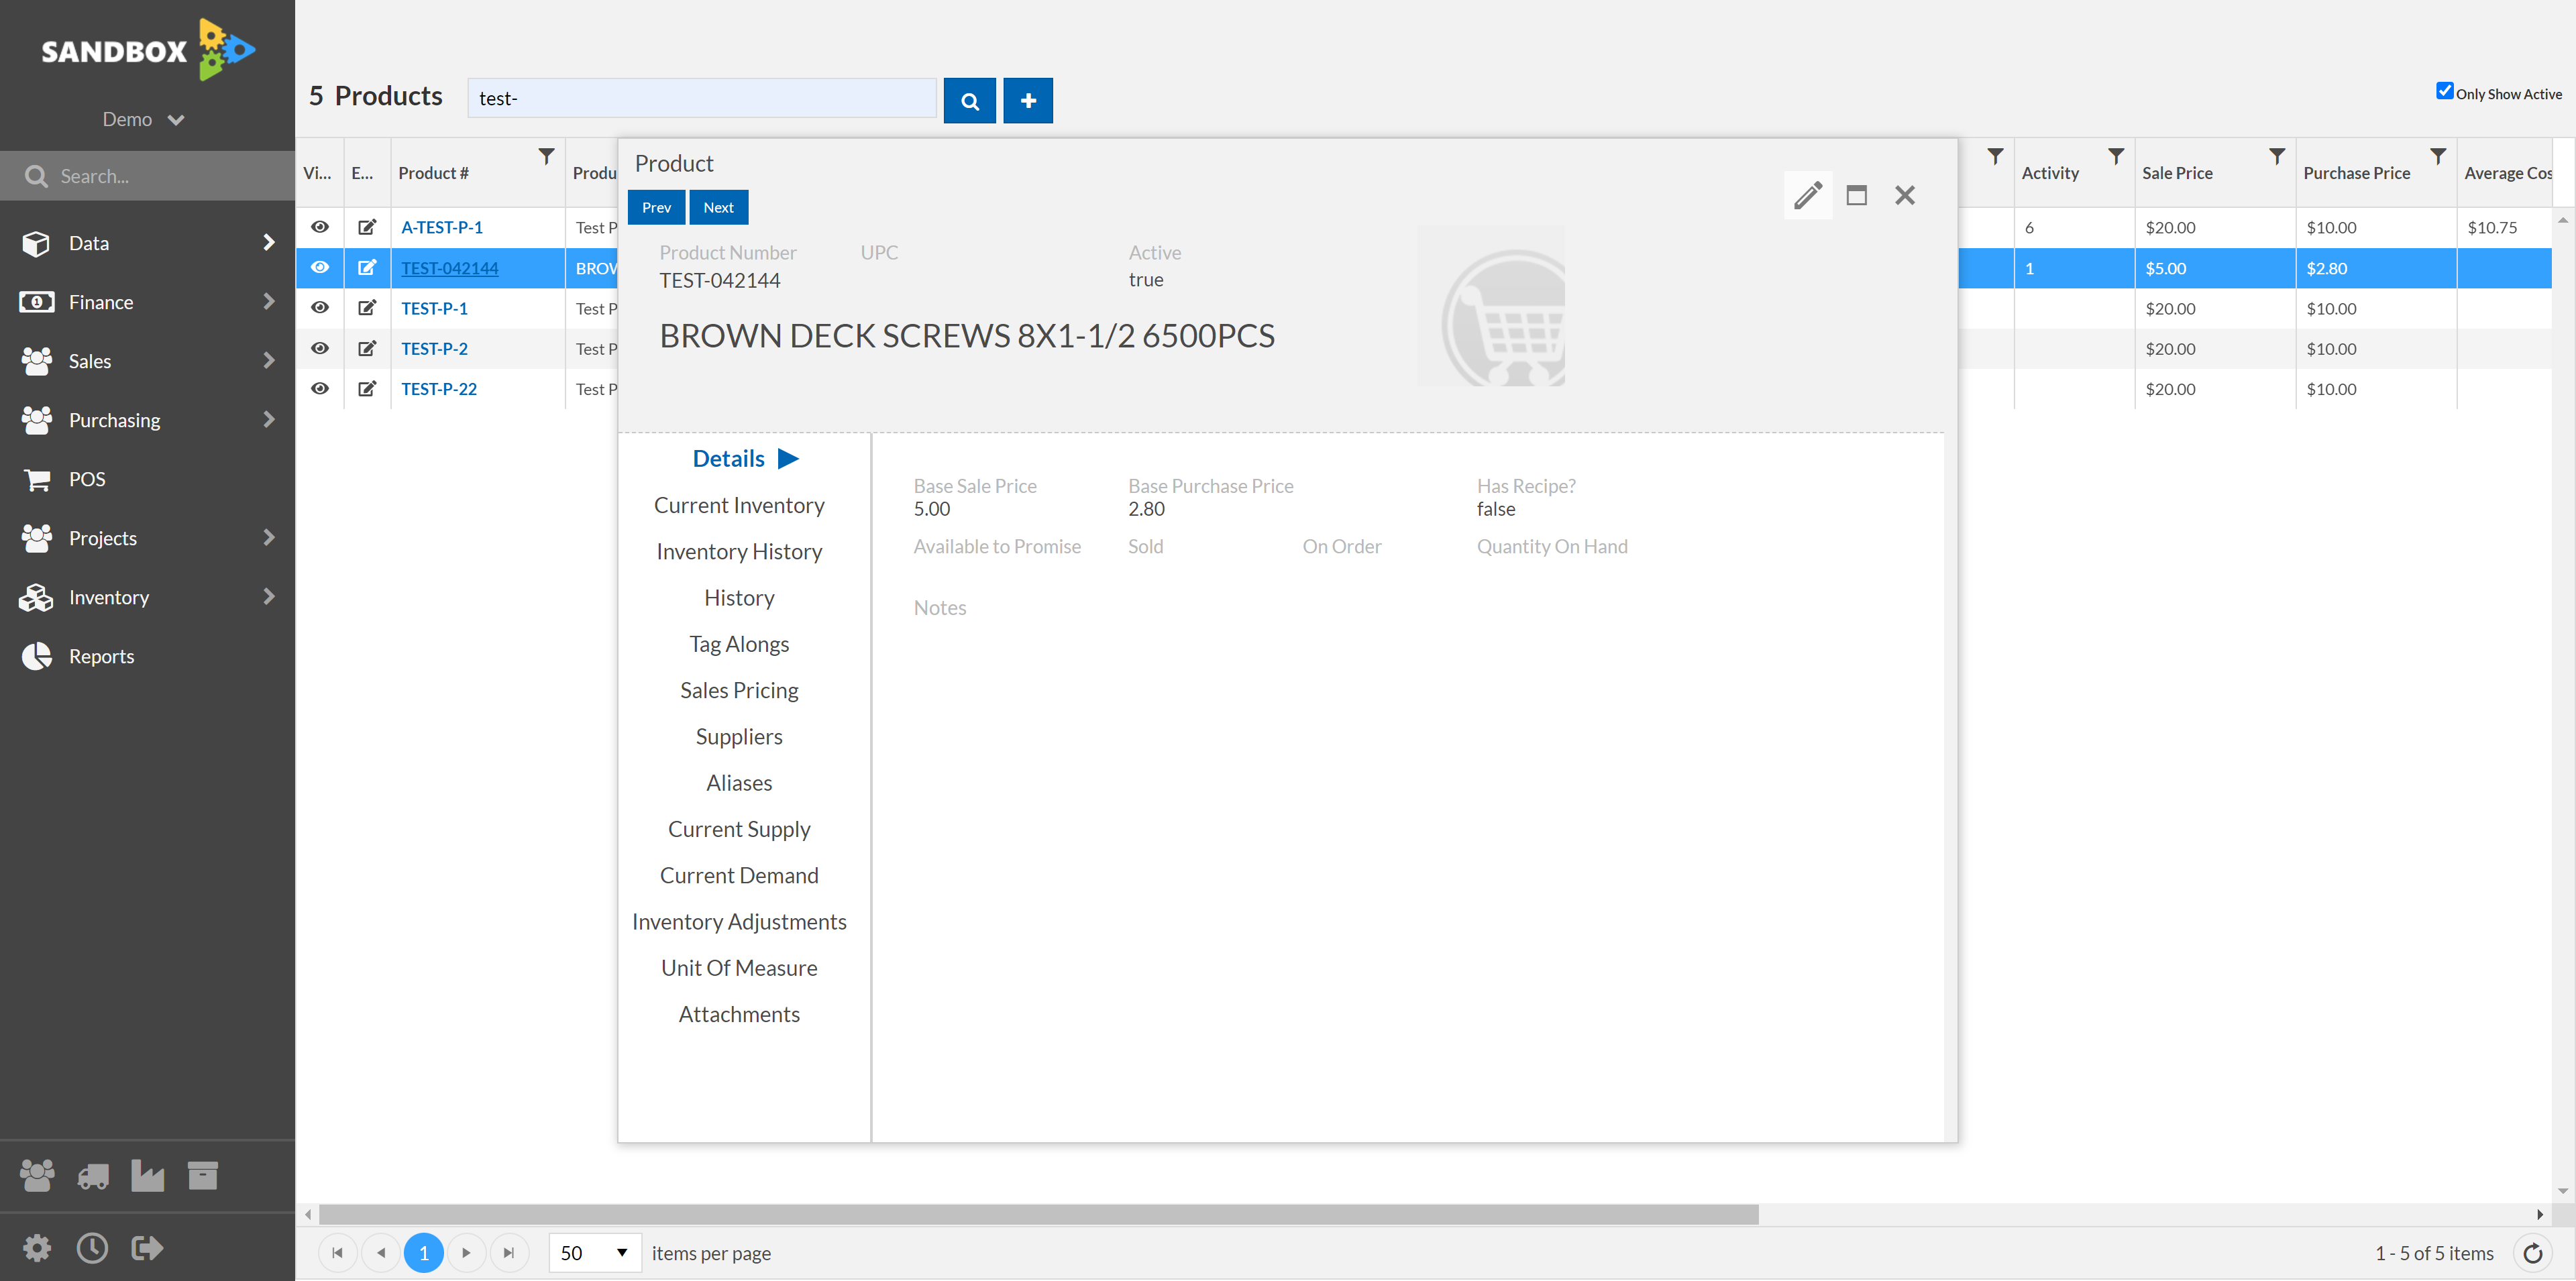Image resolution: width=2576 pixels, height=1281 pixels.
Task: Select the Unit Of Measure tab
Action: click(x=739, y=968)
